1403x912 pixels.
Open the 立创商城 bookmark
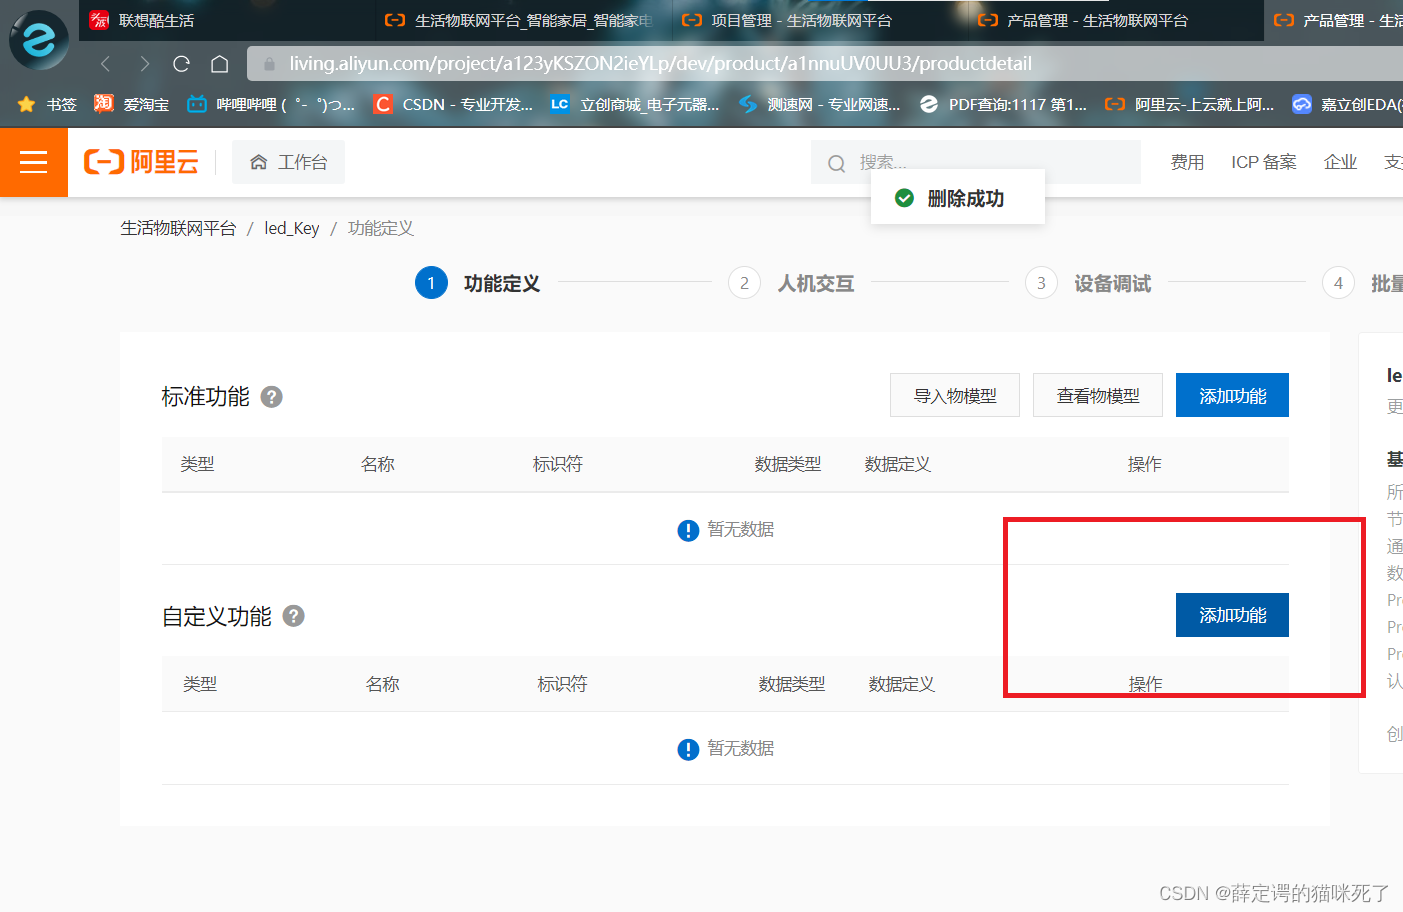tap(634, 104)
